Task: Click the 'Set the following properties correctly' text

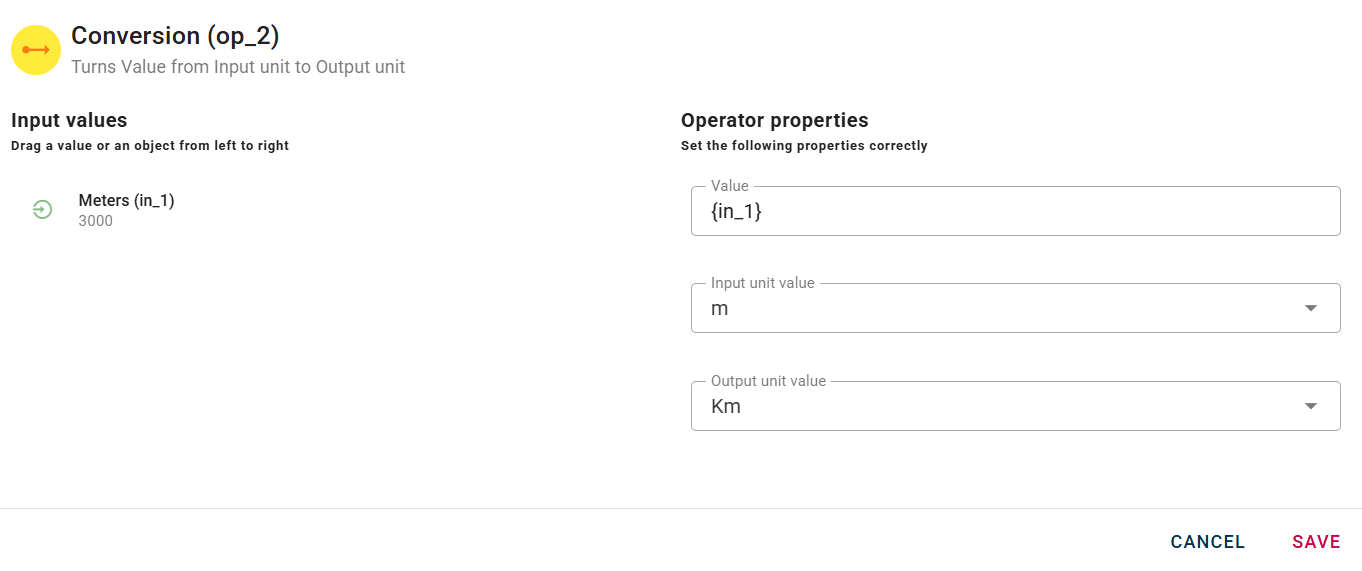Action: (804, 146)
